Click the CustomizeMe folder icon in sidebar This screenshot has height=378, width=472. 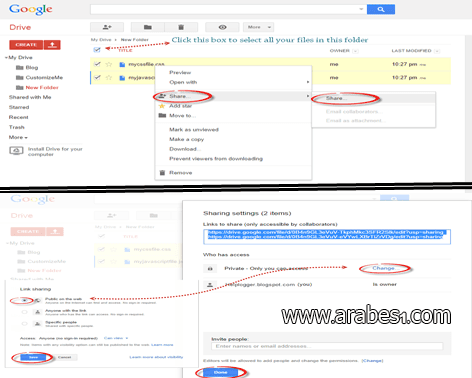coord(20,77)
